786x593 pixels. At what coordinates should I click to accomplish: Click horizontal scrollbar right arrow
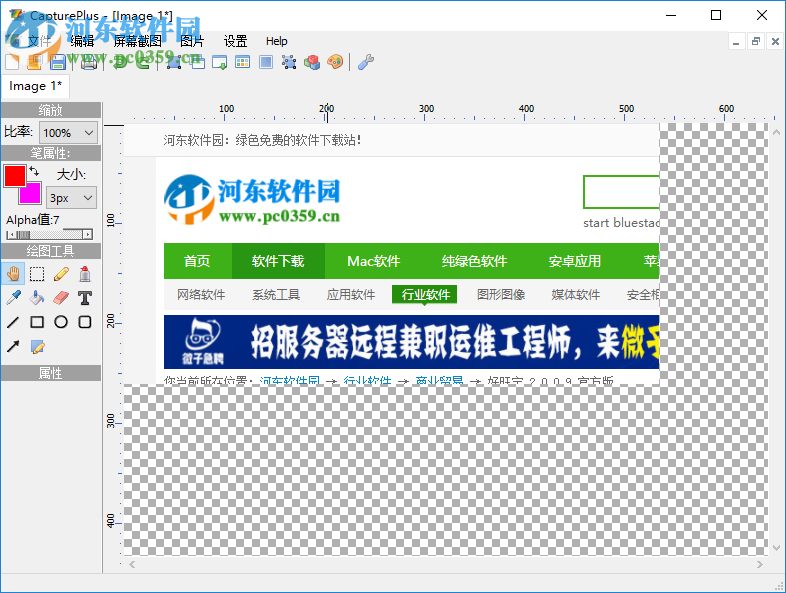point(760,564)
